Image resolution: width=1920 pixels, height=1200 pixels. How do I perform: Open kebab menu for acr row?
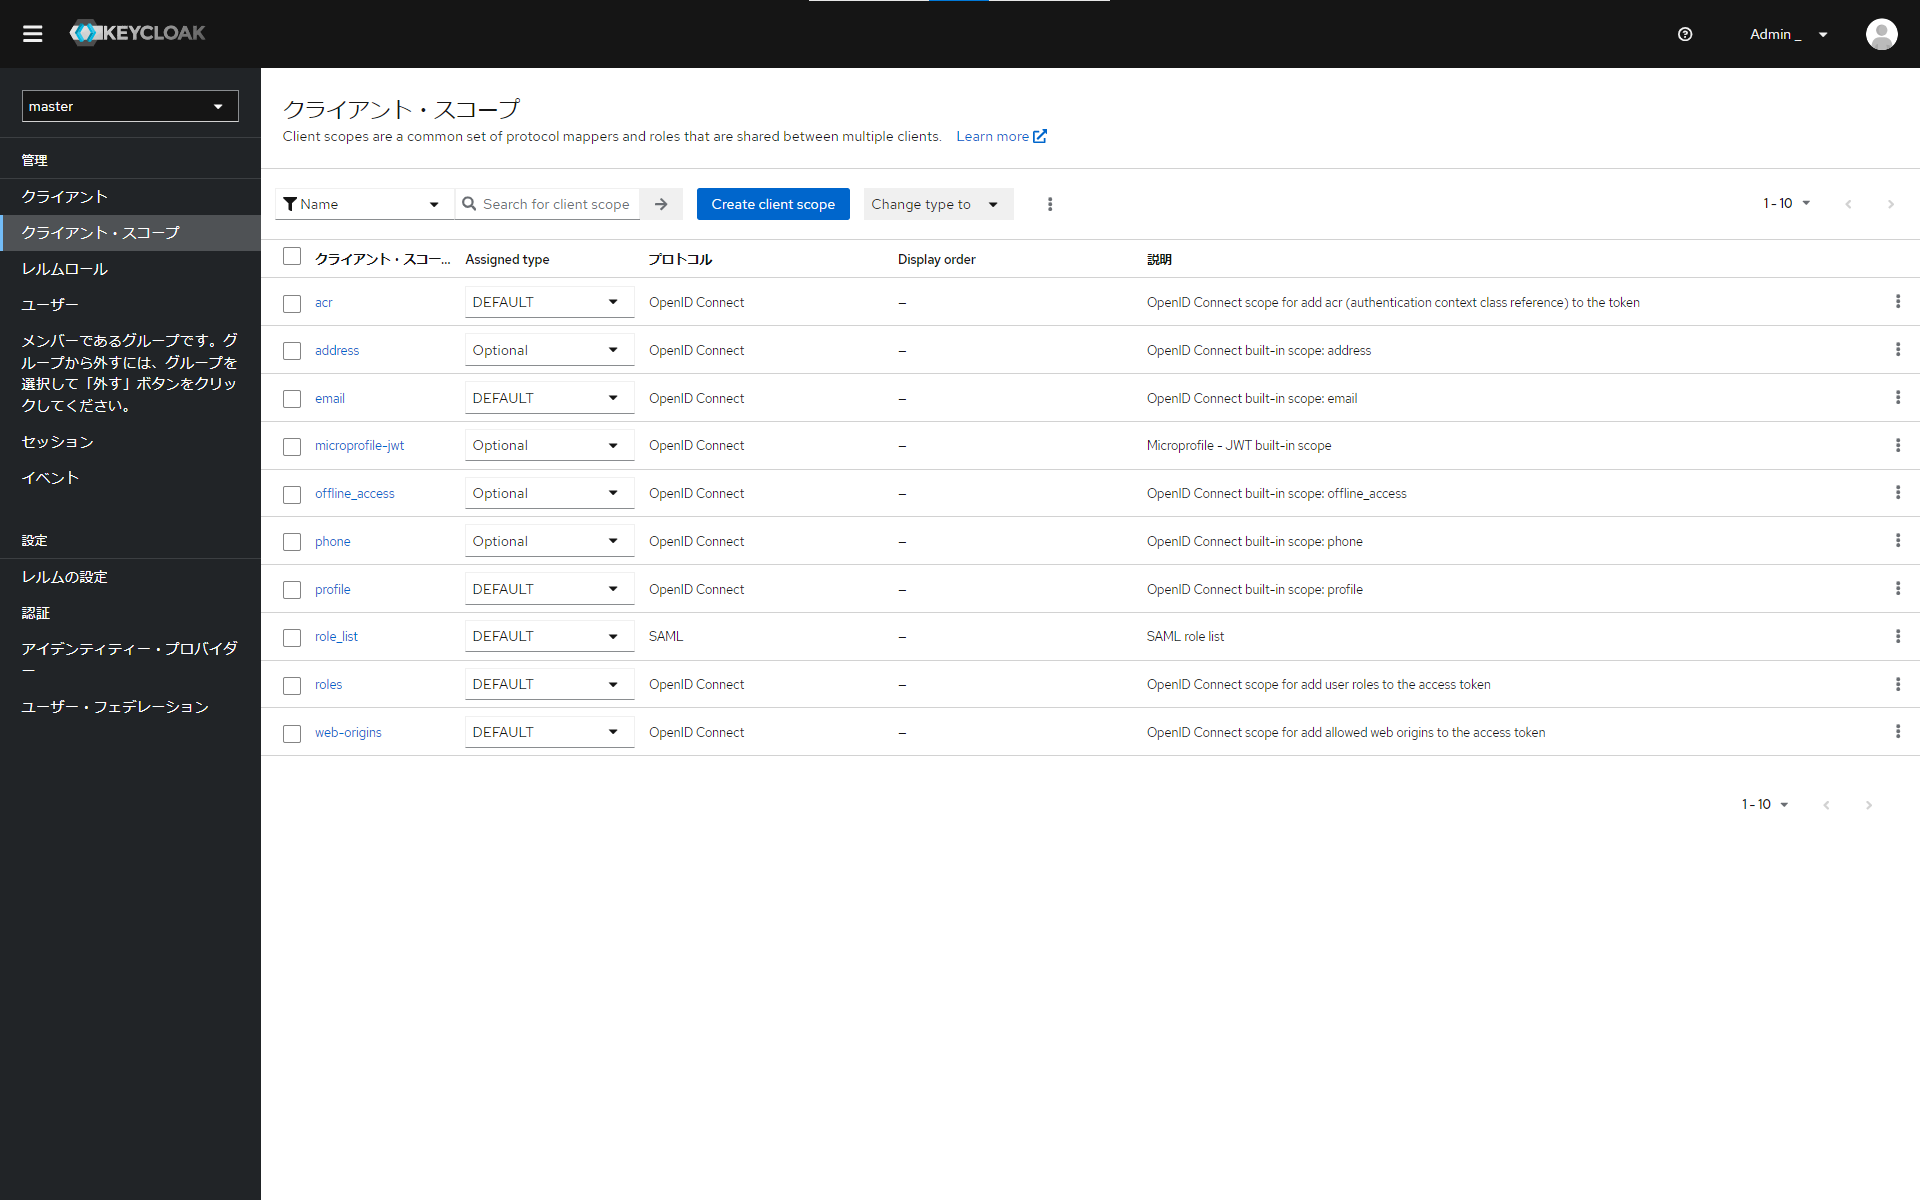pyautogui.click(x=1897, y=302)
